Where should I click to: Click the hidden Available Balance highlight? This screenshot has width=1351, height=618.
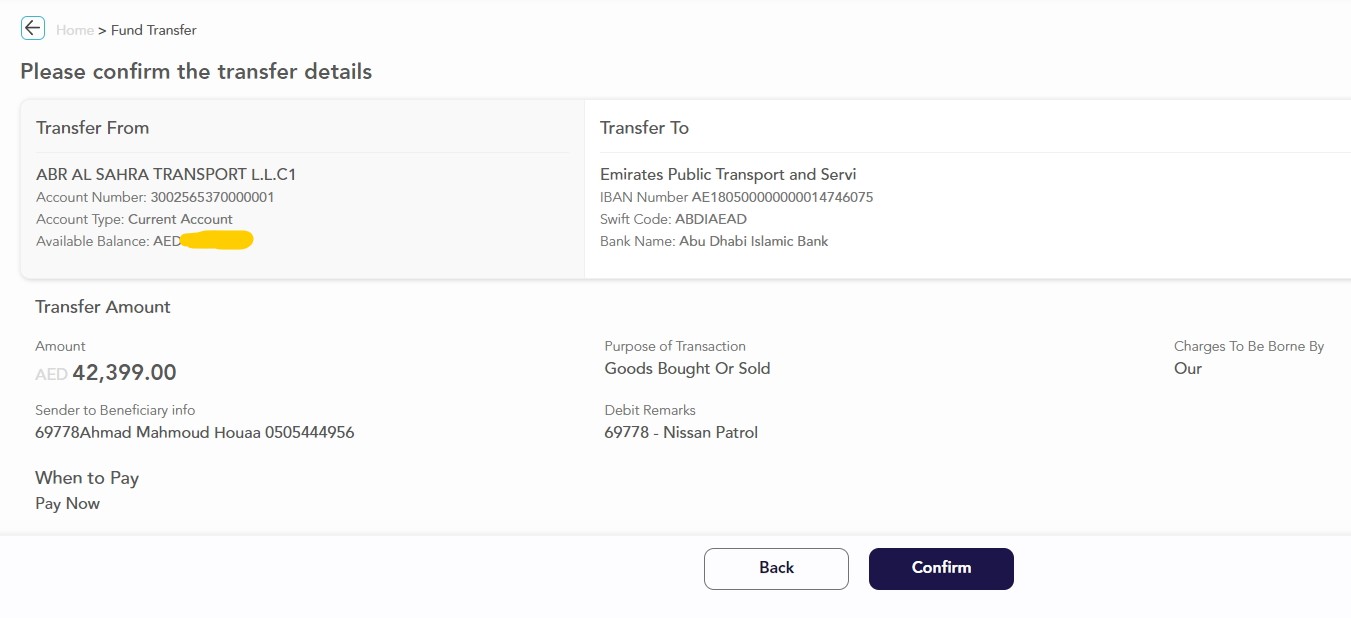pyautogui.click(x=217, y=240)
